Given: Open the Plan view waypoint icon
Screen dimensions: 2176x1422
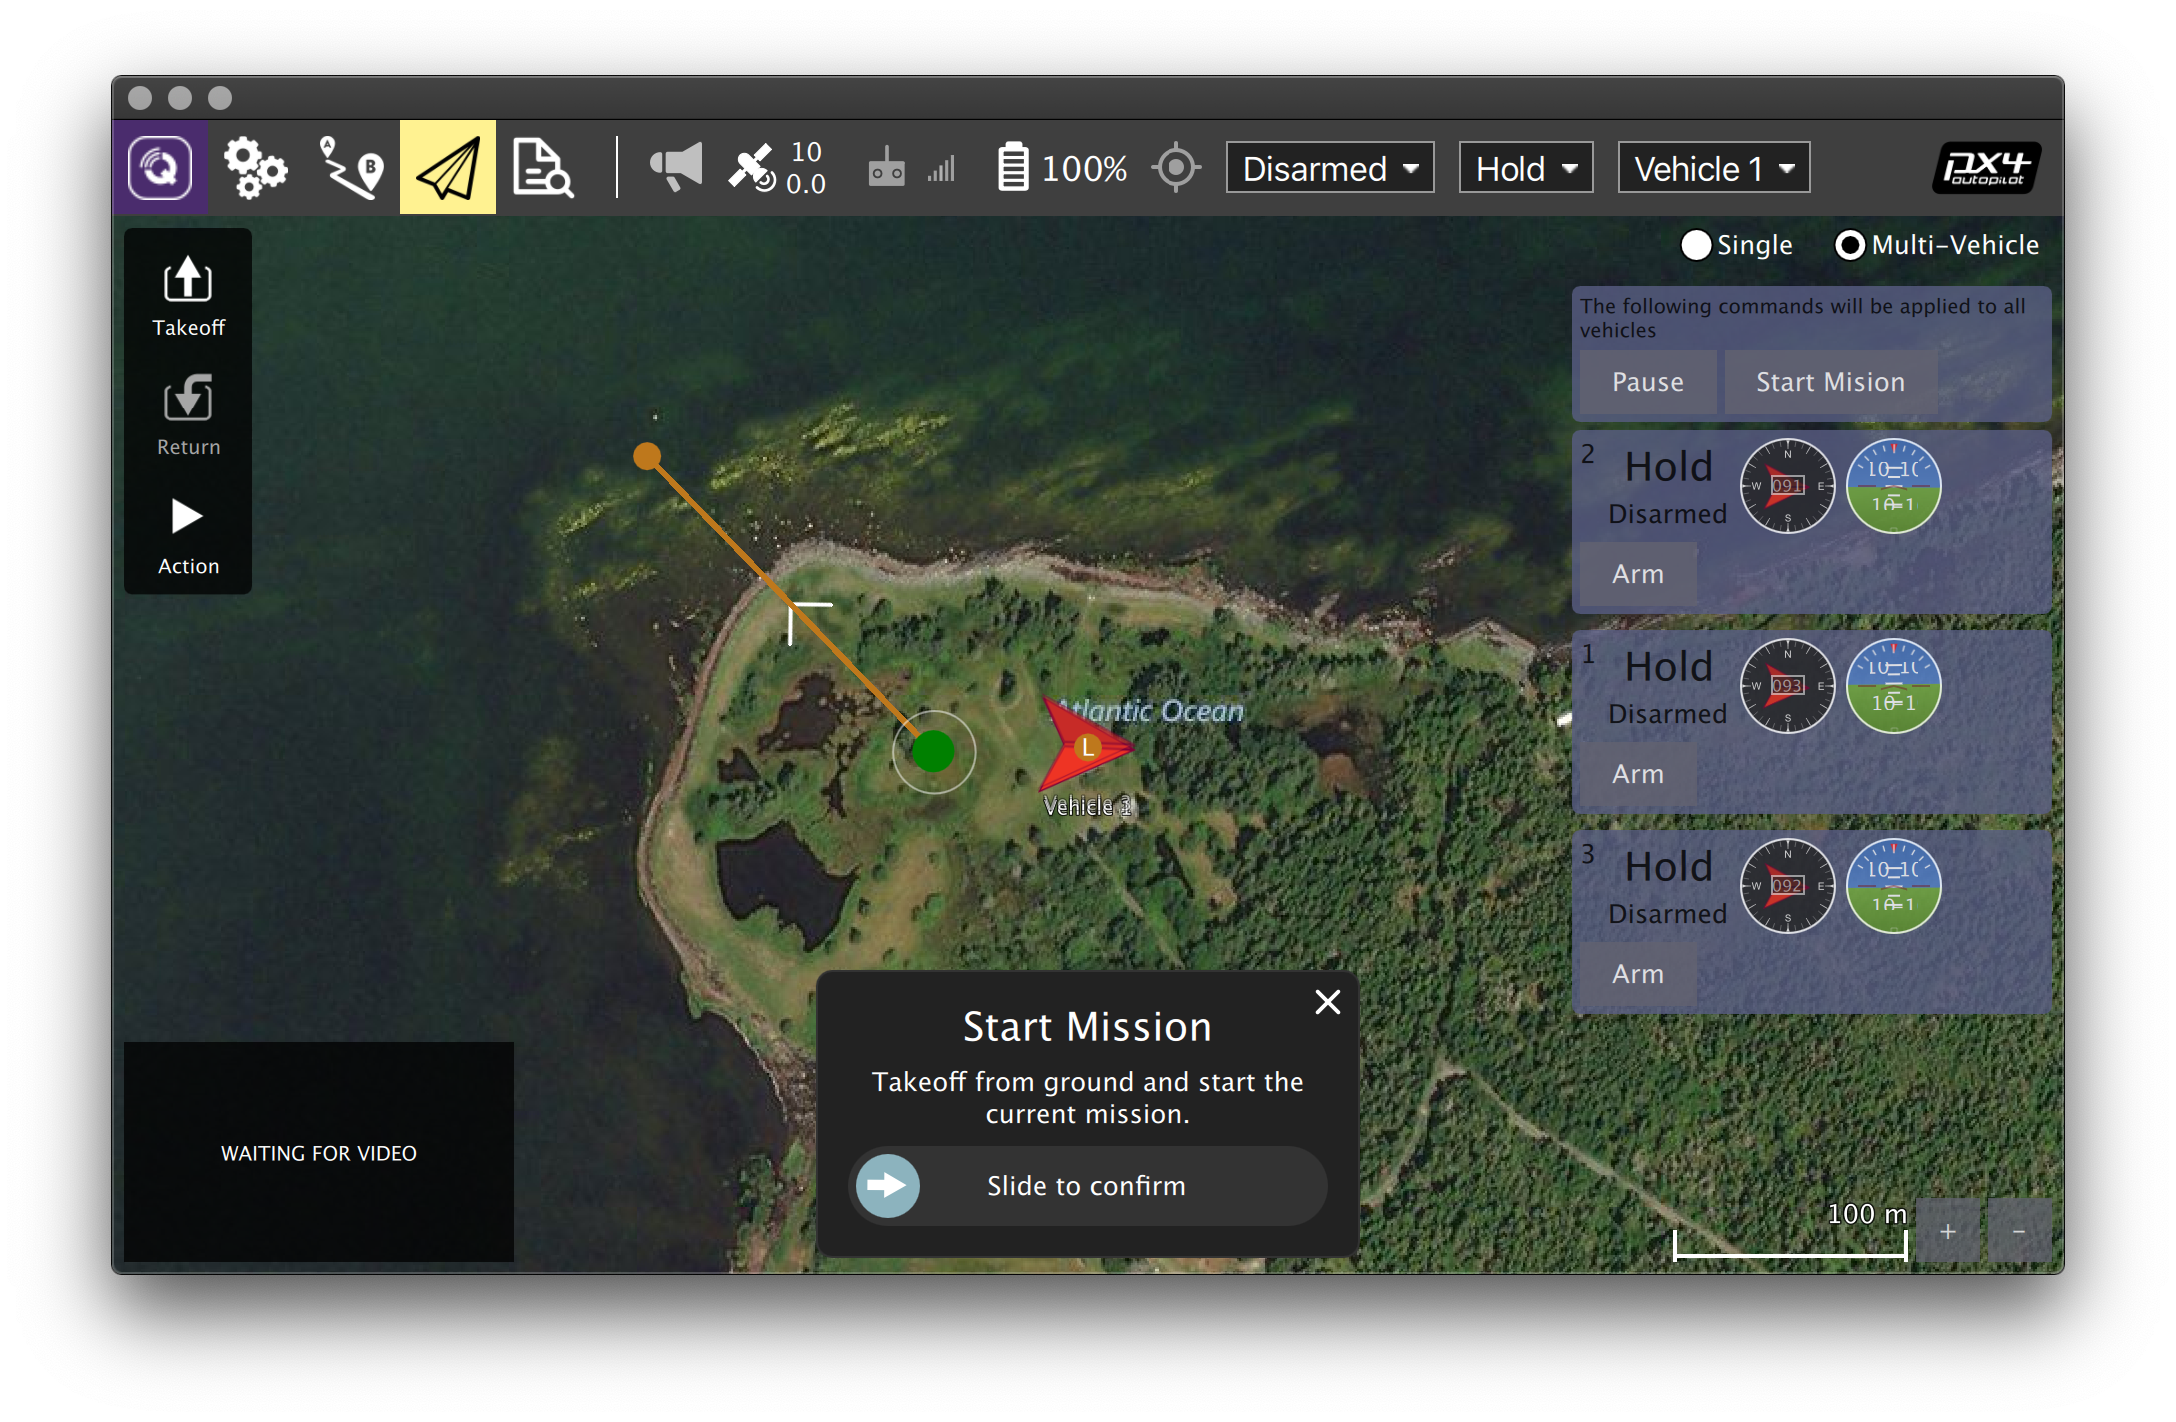Looking at the screenshot, I should tap(351, 168).
